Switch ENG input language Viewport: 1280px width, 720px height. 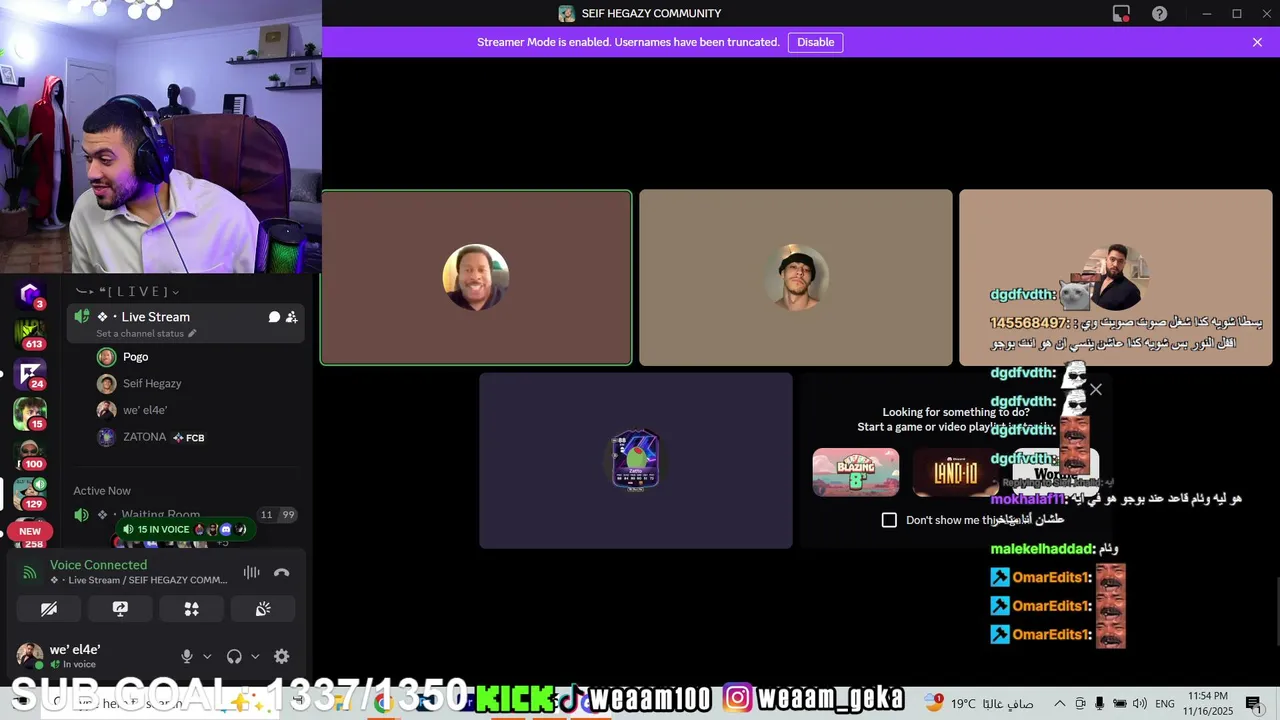click(x=1165, y=704)
